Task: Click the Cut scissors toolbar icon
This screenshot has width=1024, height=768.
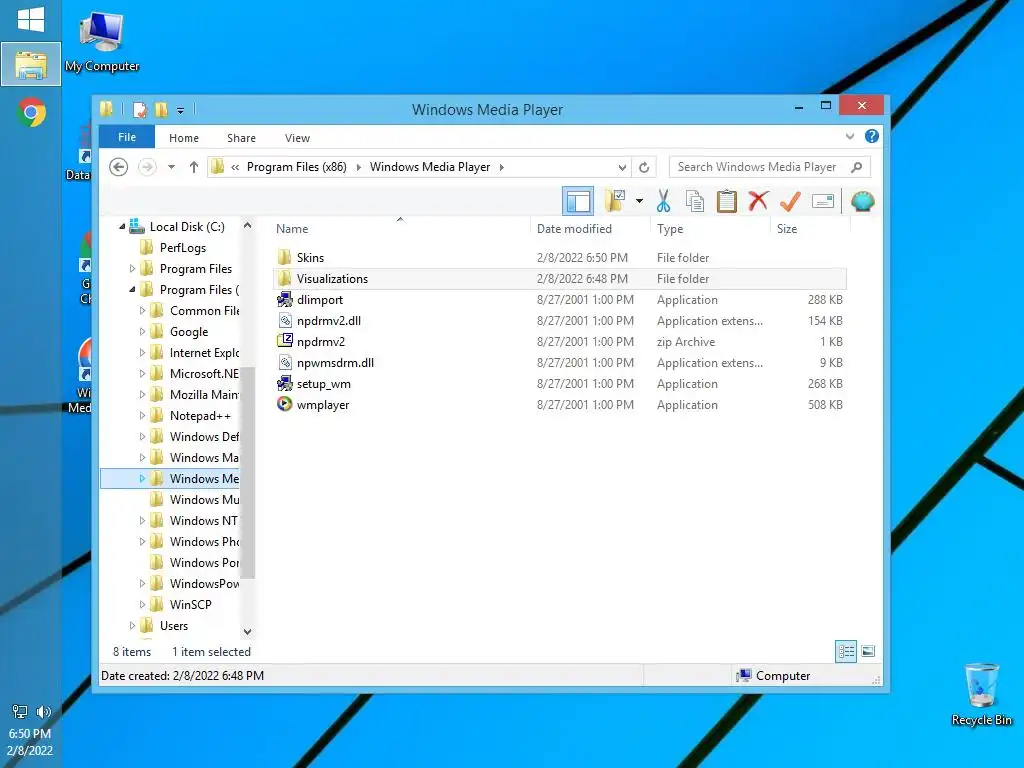Action: click(x=664, y=201)
